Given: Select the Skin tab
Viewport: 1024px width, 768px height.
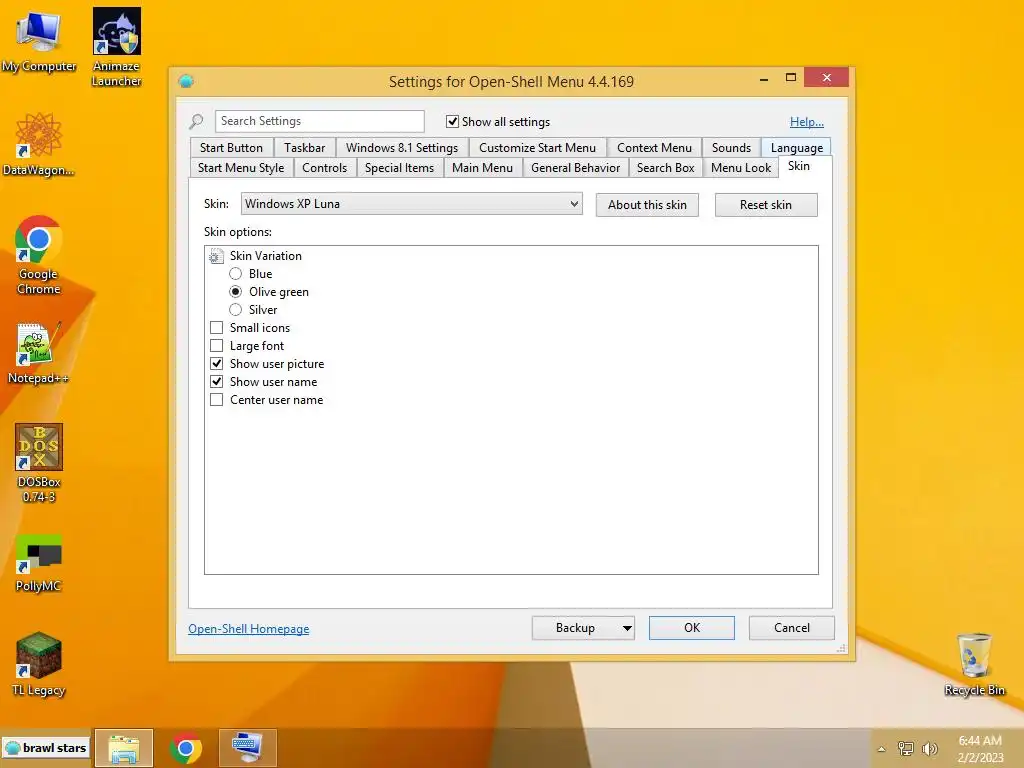Looking at the screenshot, I should coord(799,166).
